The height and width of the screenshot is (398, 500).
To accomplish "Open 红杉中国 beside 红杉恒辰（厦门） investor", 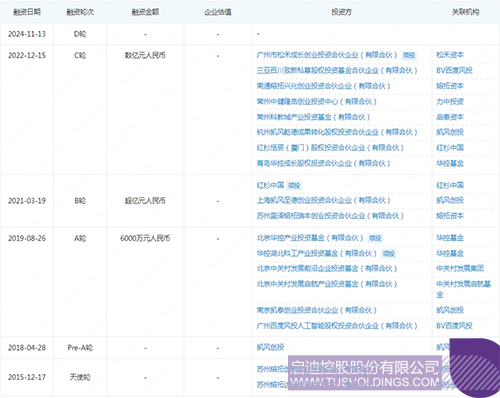I will [450, 148].
